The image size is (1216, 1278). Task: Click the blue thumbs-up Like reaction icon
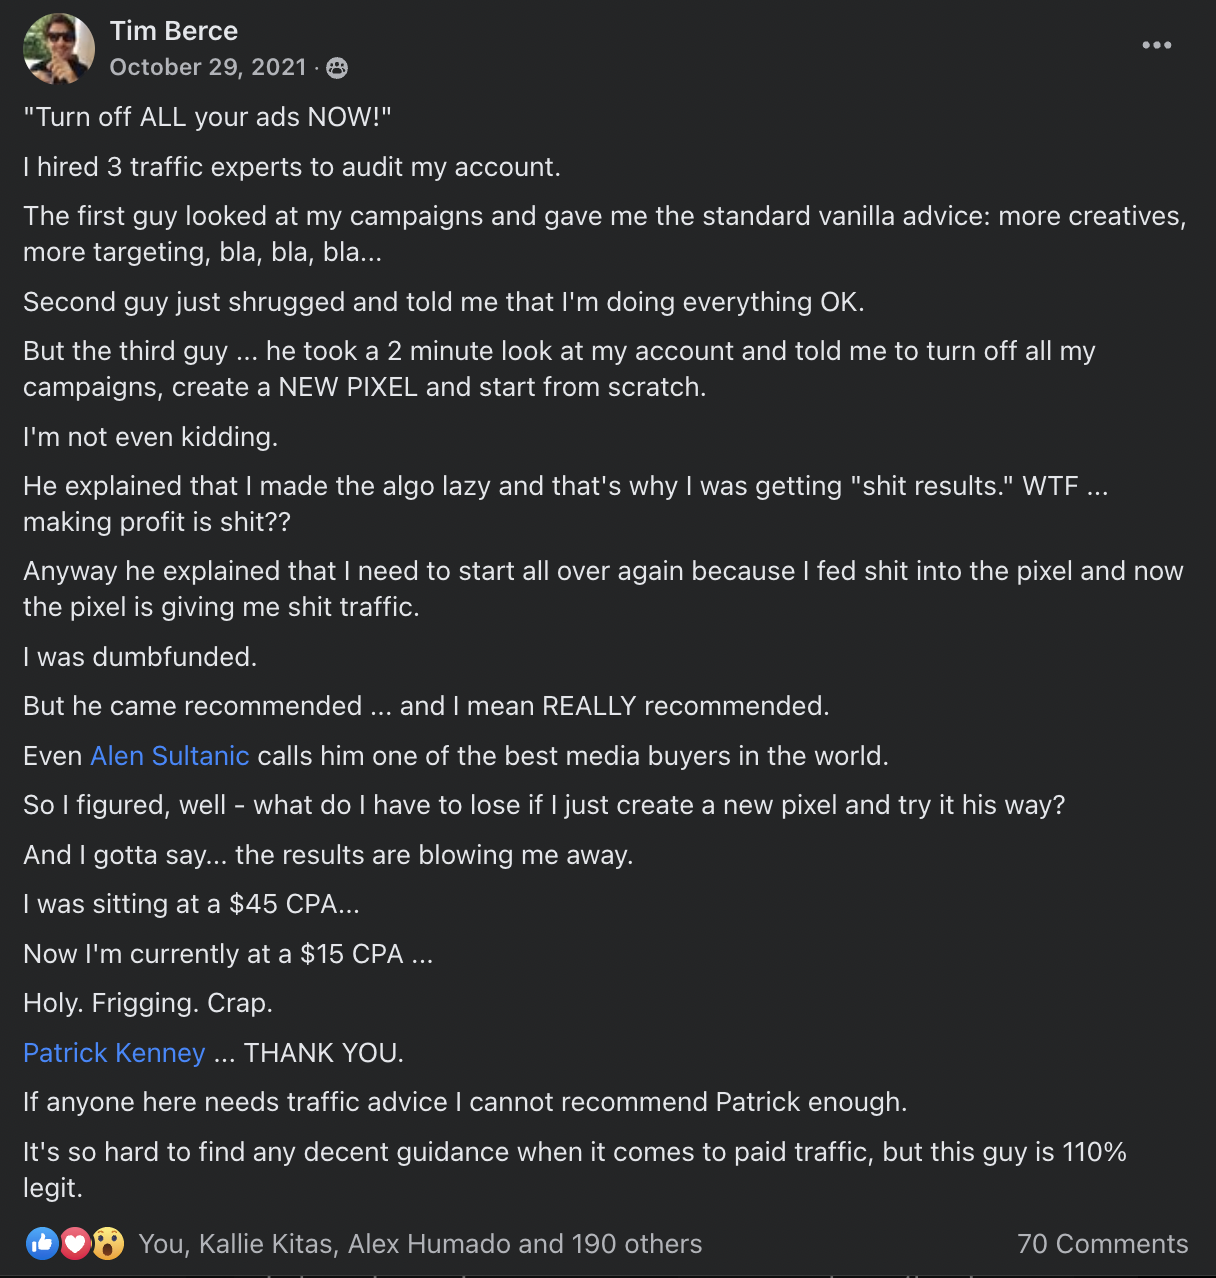point(42,1243)
